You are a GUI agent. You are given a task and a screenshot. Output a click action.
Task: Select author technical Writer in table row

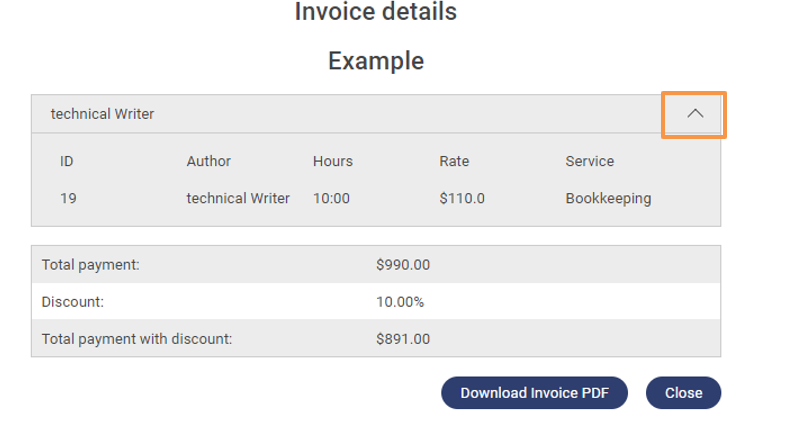point(238,198)
